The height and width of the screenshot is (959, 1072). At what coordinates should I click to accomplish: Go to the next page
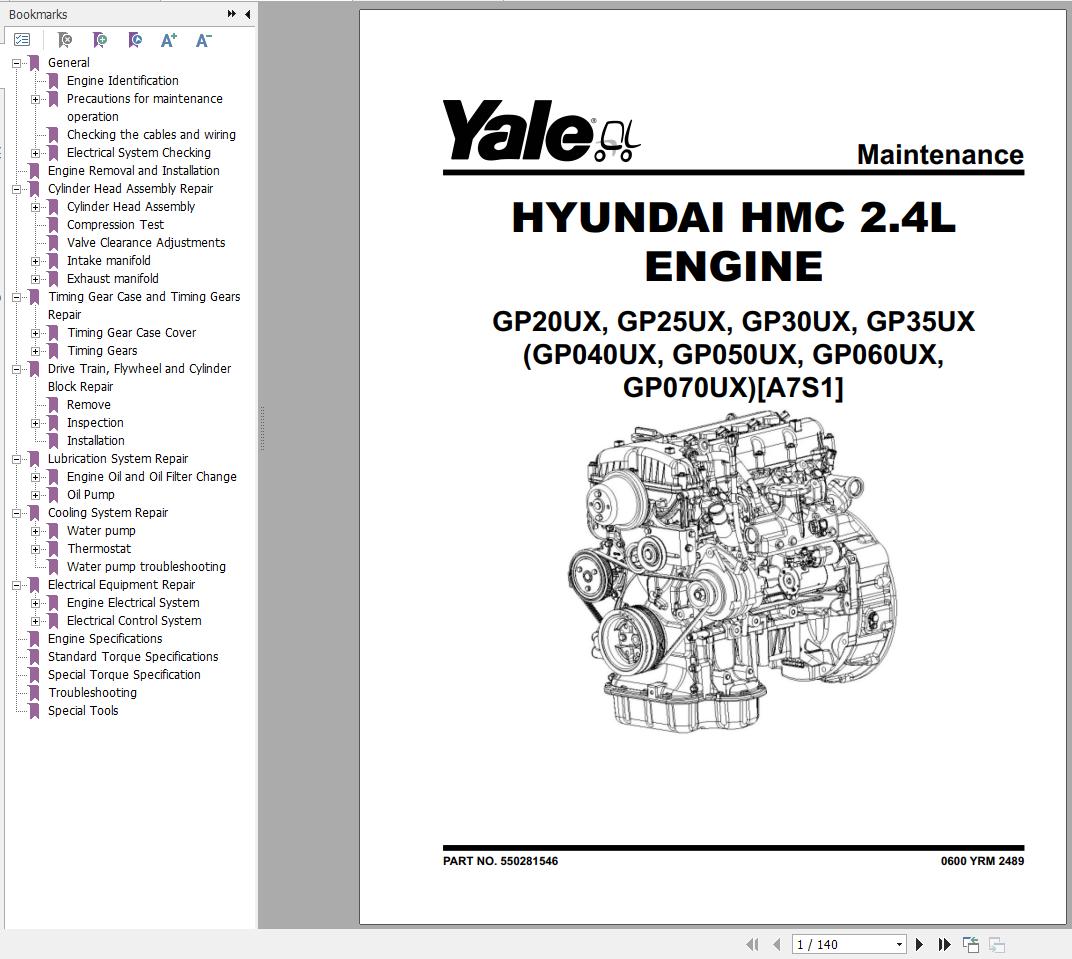[x=920, y=944]
